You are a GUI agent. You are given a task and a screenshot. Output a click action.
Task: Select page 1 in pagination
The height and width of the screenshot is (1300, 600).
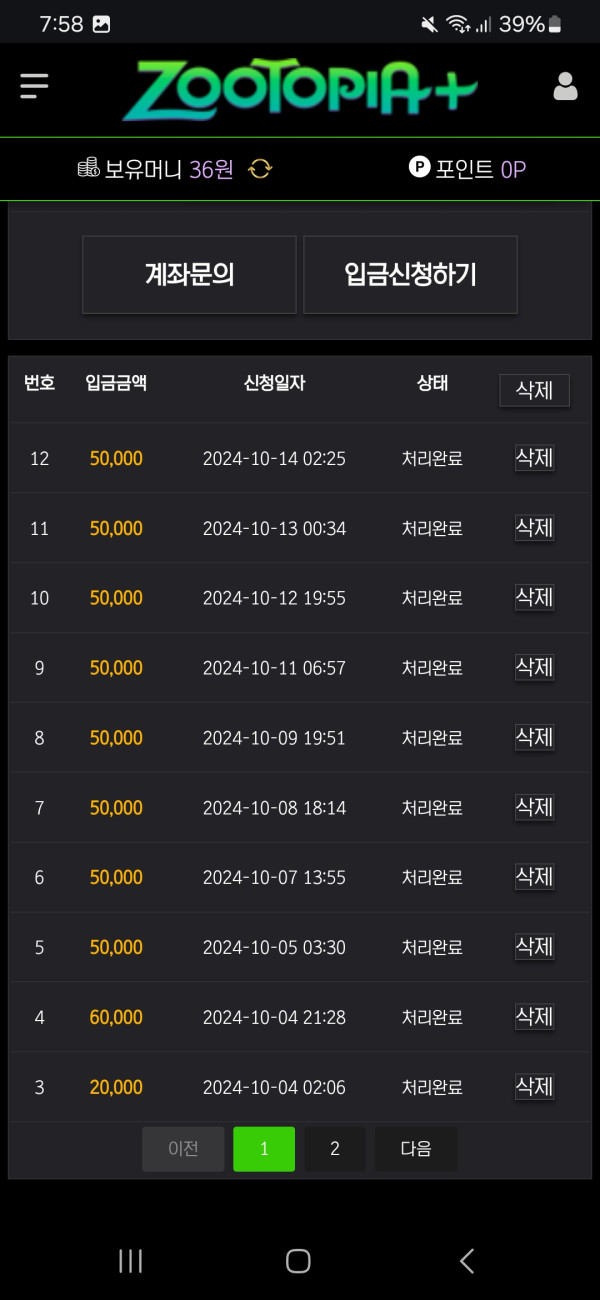pos(264,1149)
